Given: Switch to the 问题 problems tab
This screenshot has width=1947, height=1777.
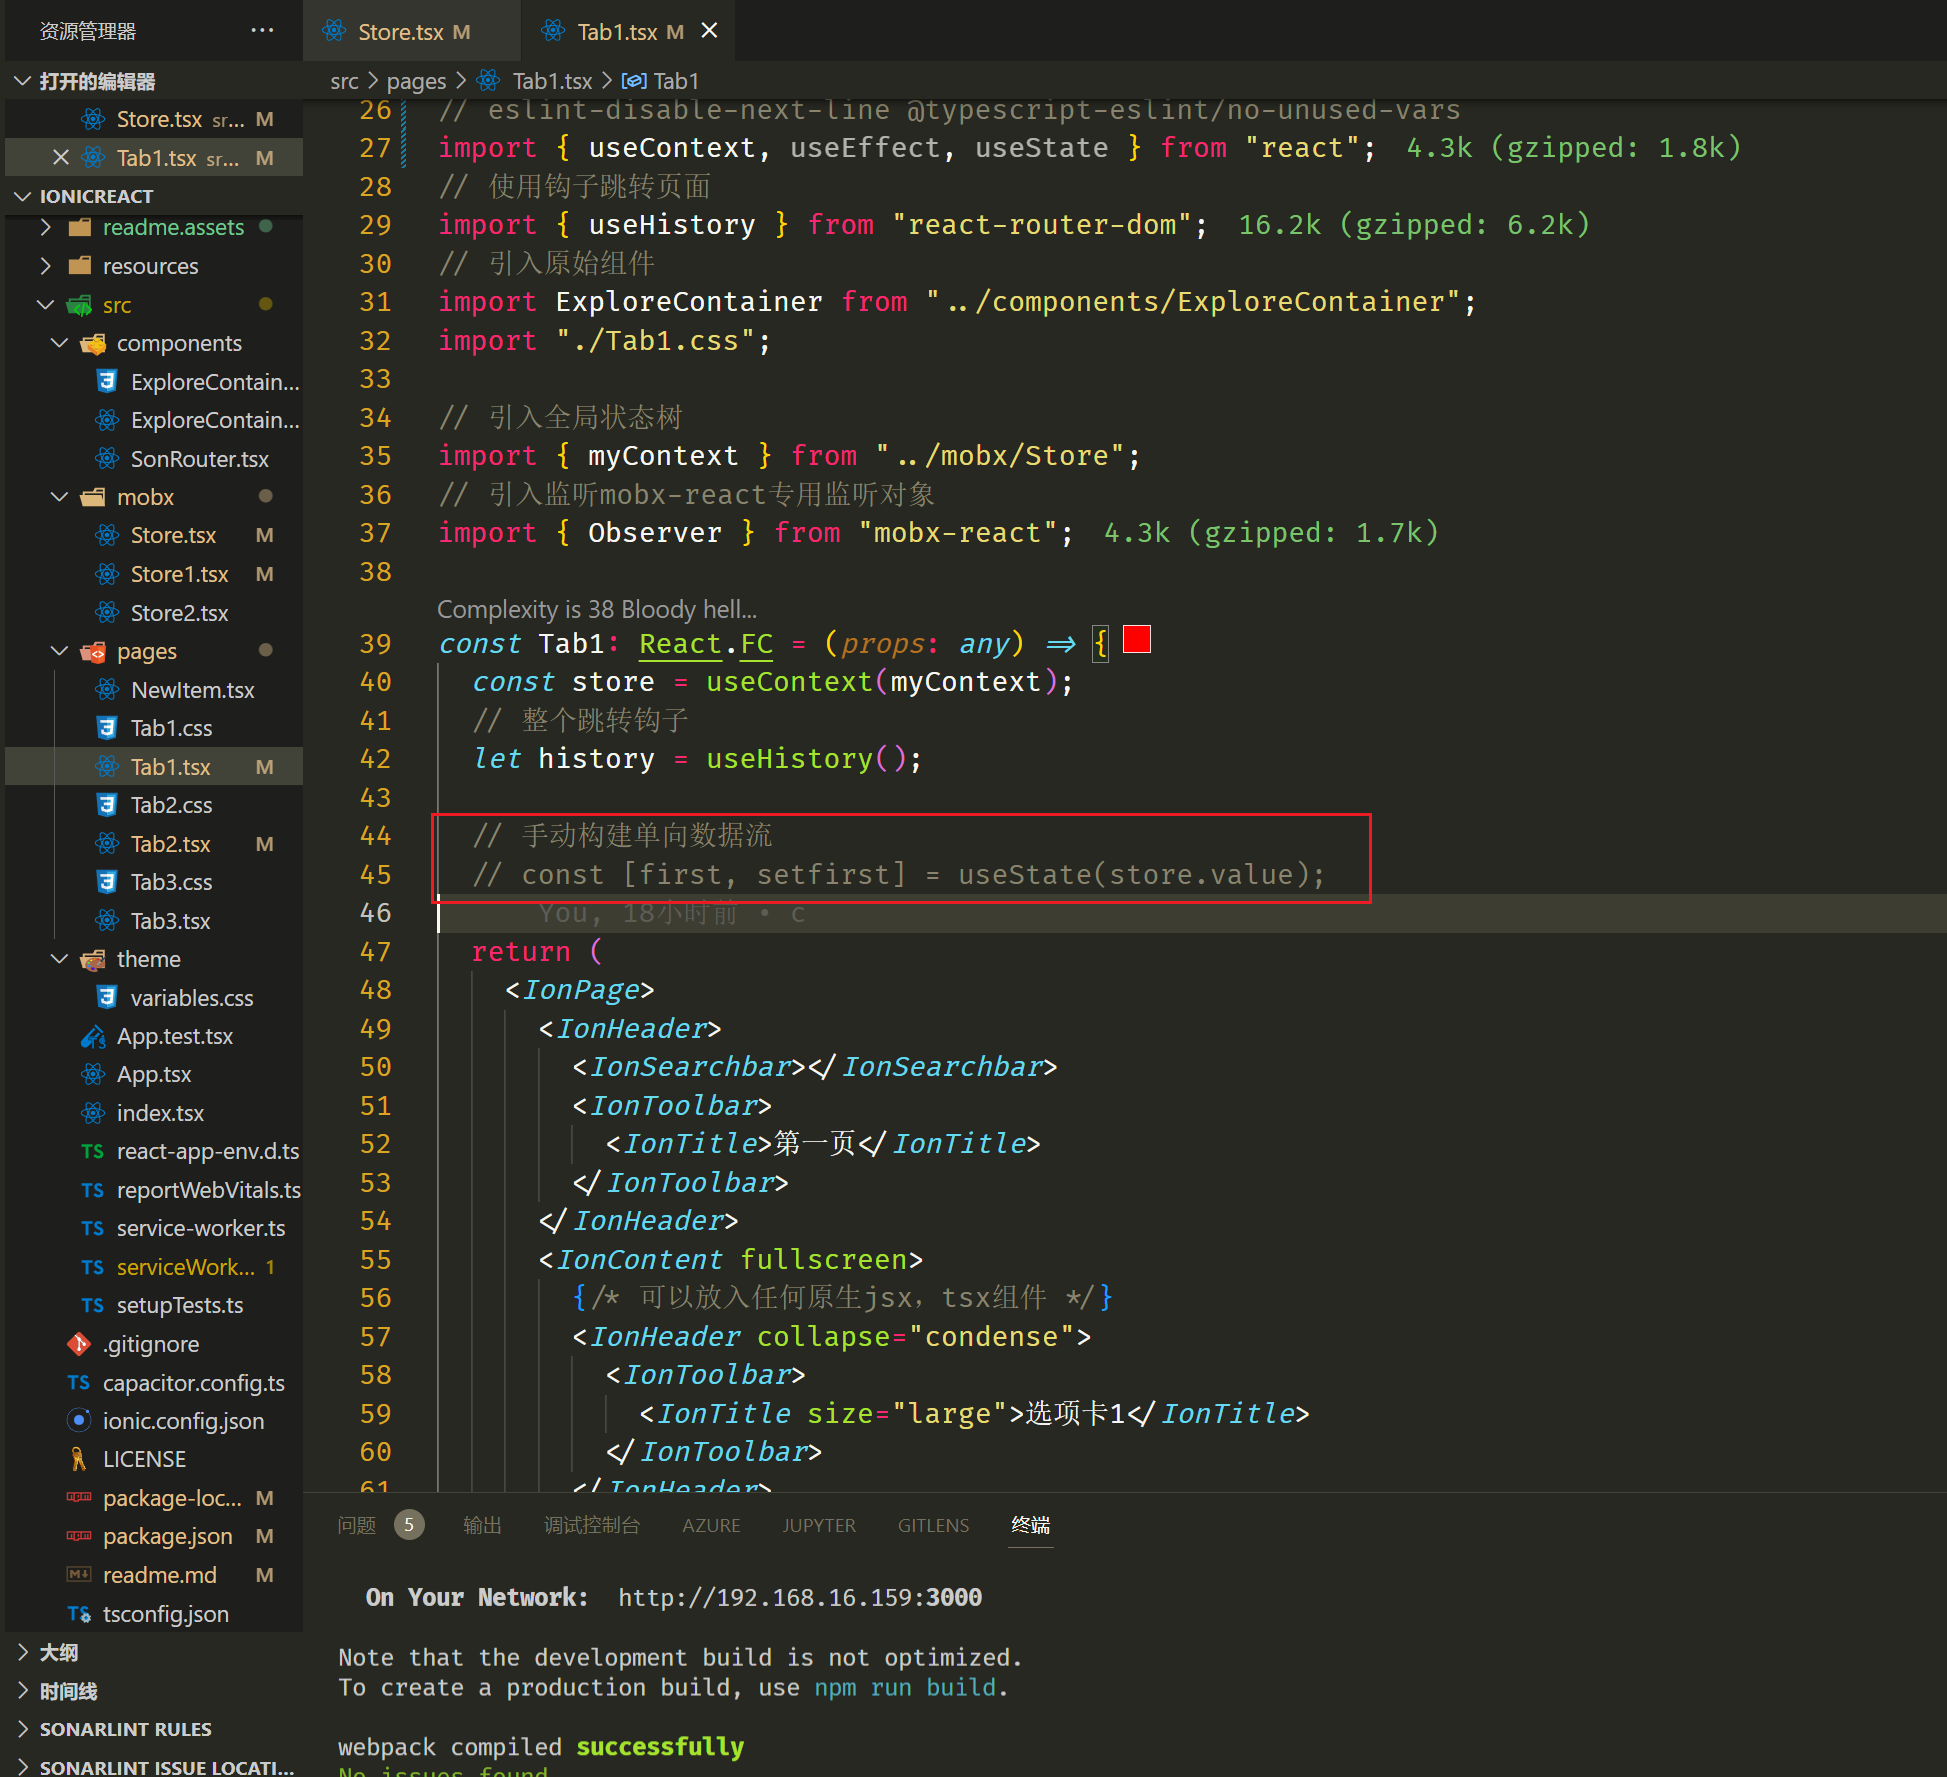Looking at the screenshot, I should coord(357,1525).
